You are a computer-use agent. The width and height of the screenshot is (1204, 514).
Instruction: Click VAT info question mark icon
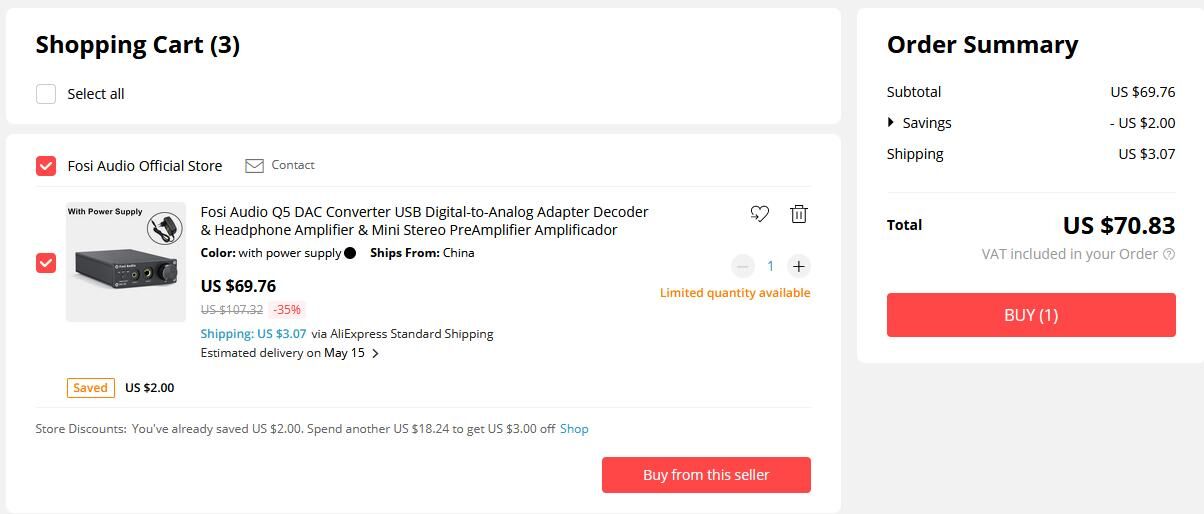(x=1169, y=254)
